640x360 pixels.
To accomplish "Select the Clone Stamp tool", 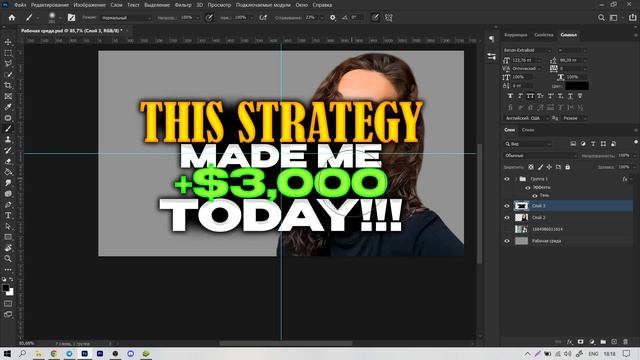I will (x=8, y=140).
